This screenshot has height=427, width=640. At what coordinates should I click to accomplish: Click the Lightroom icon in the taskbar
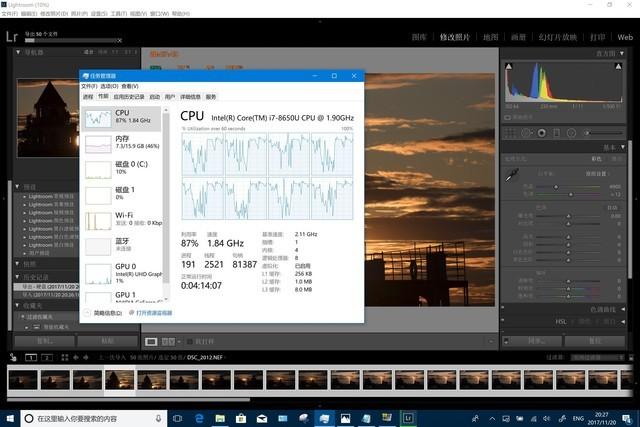pos(408,417)
